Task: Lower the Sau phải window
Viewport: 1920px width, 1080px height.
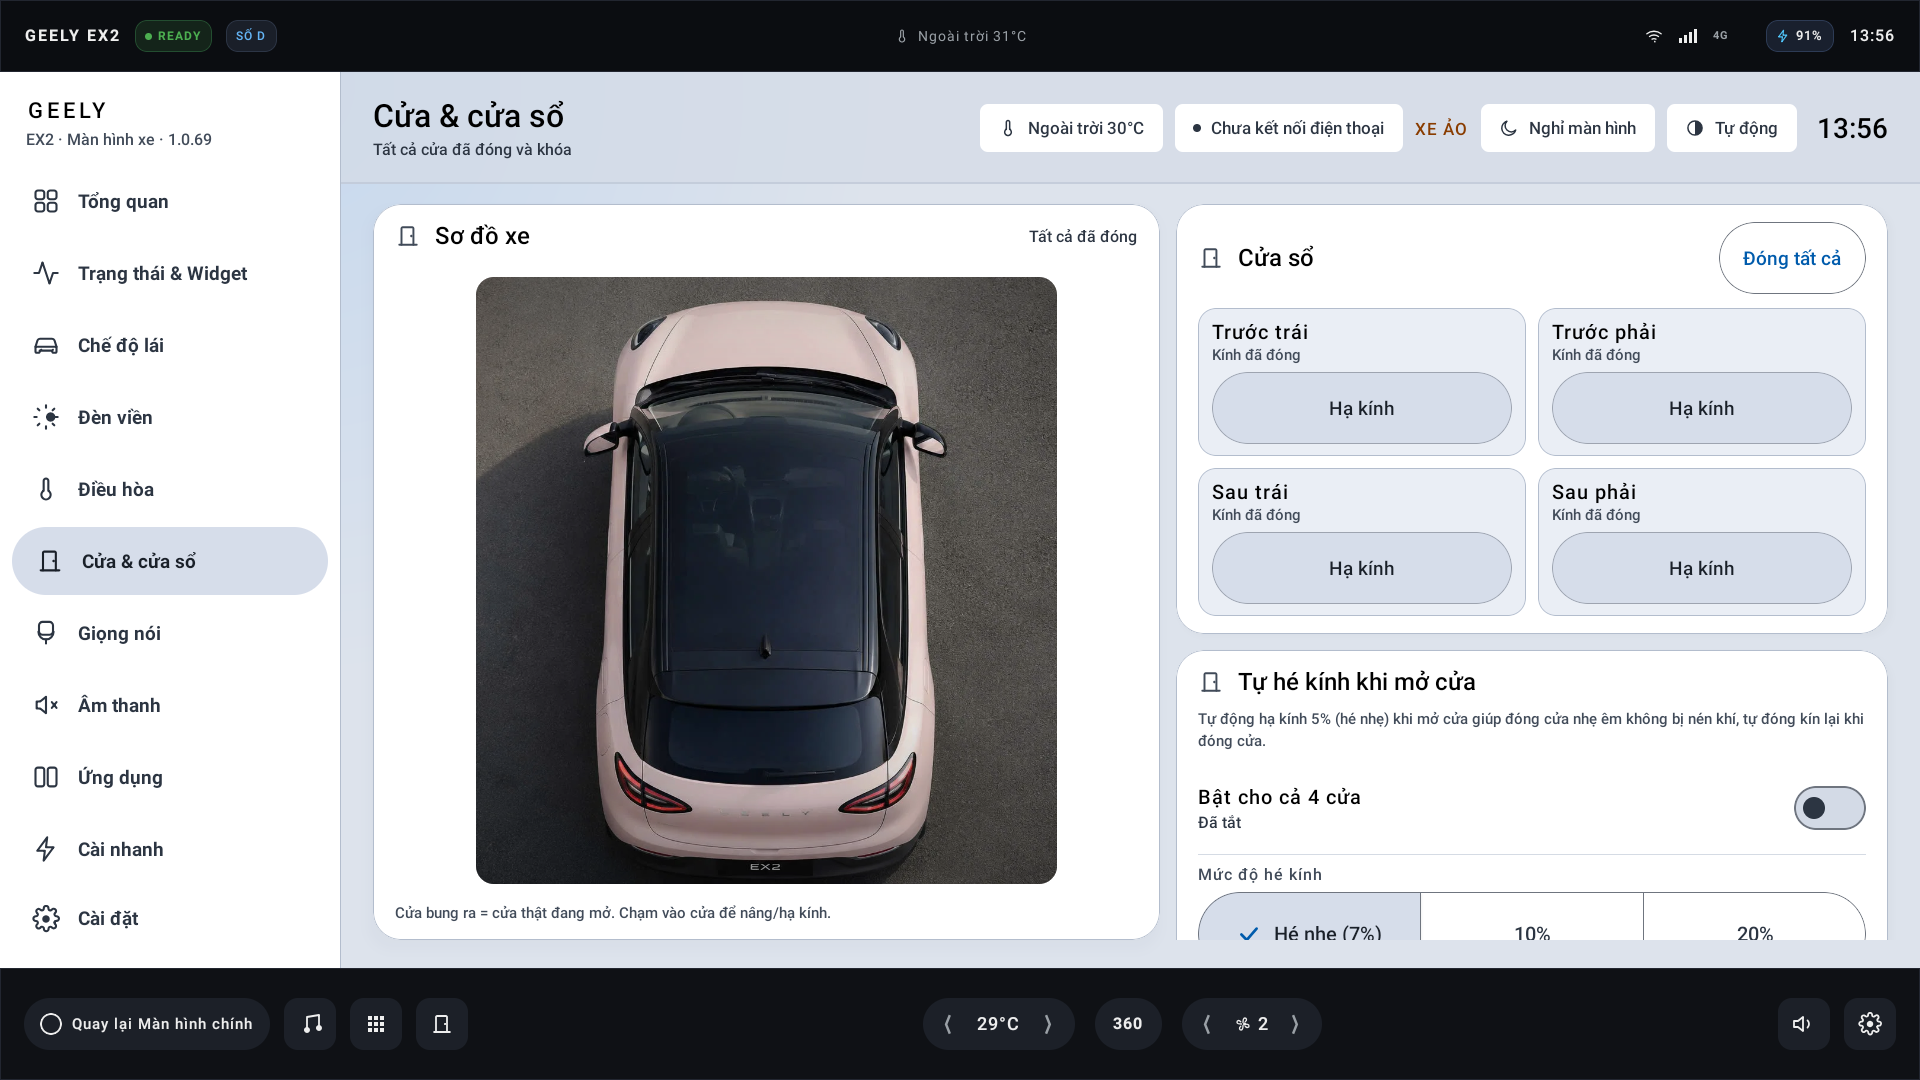Action: 1702,568
